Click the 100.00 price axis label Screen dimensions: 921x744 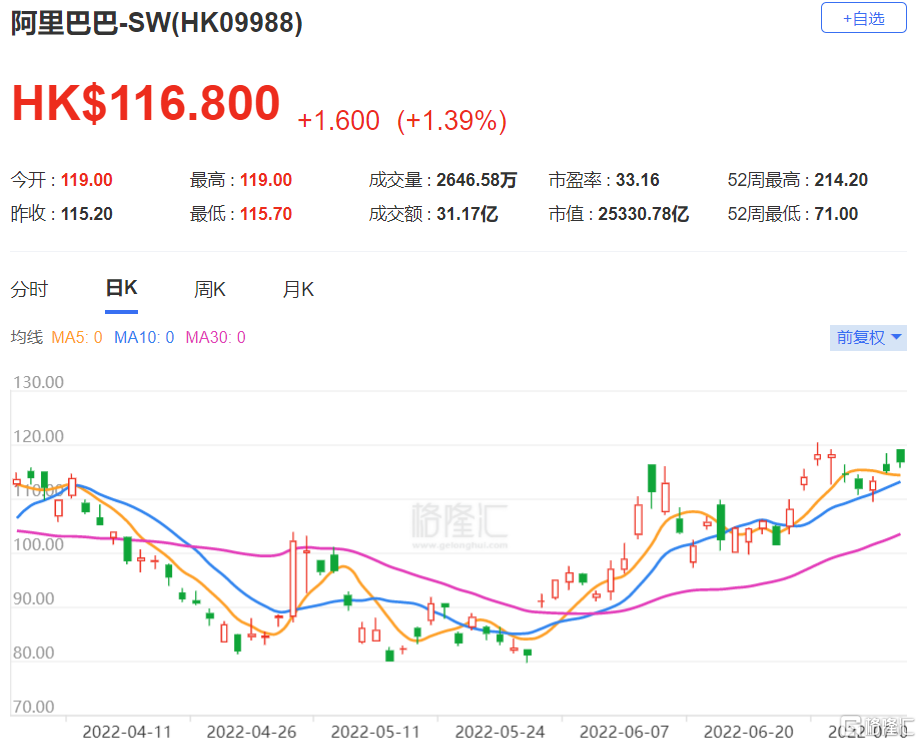[38, 544]
